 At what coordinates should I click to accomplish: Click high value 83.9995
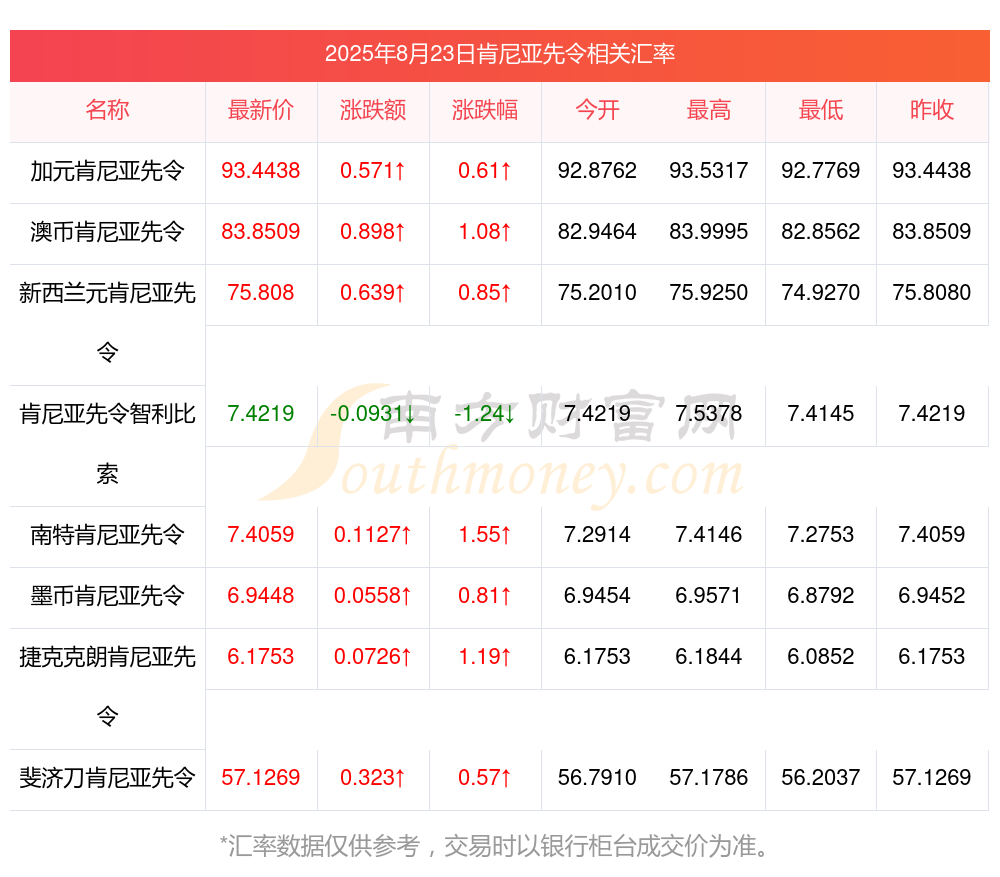[x=709, y=231]
